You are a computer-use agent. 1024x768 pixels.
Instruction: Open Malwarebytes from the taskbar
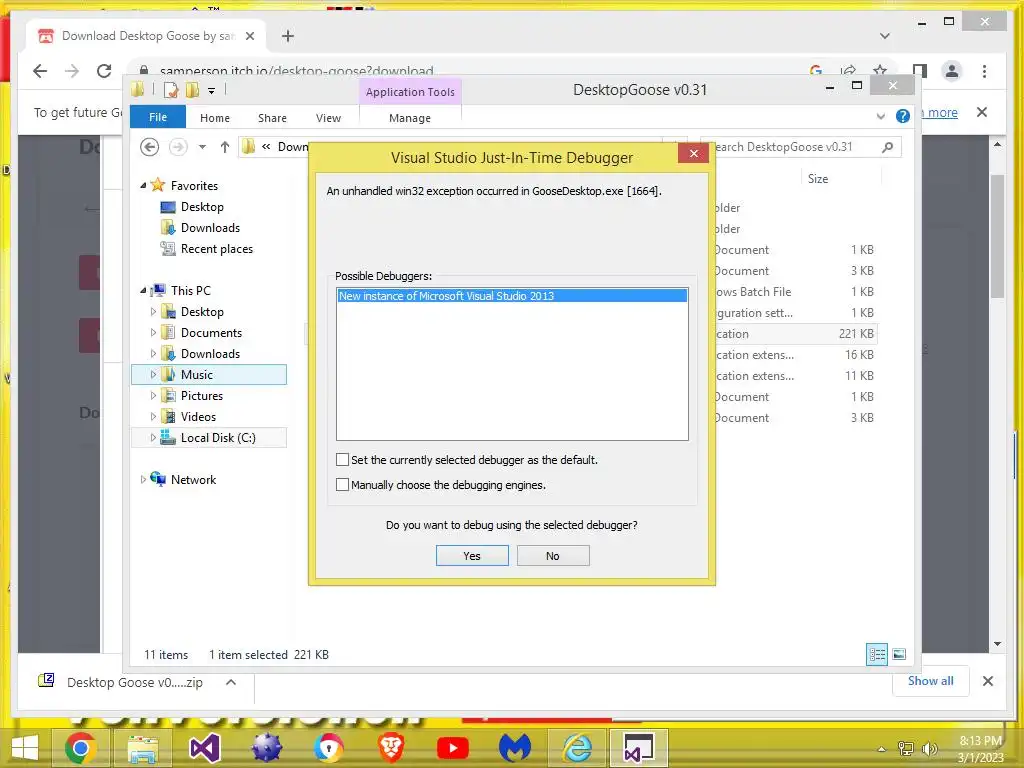click(515, 748)
